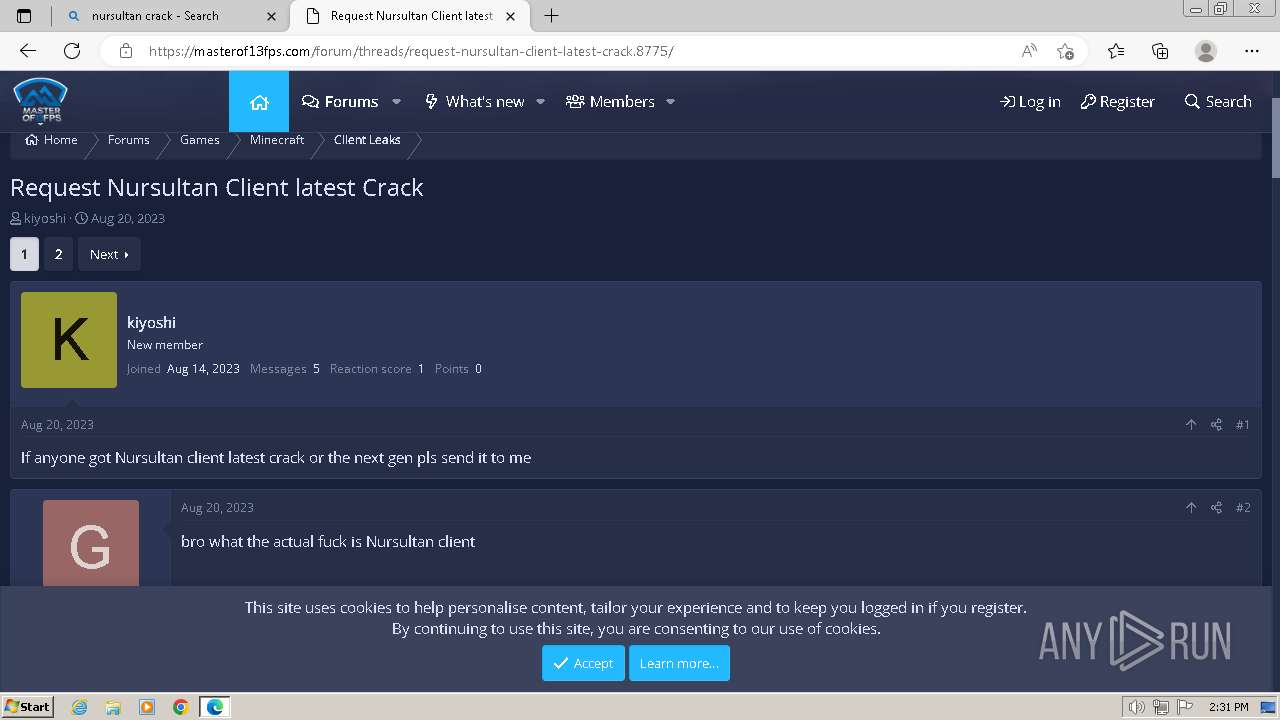Image resolution: width=1280 pixels, height=720 pixels.
Task: Close the nursultan crack search tab
Action: 272,16
